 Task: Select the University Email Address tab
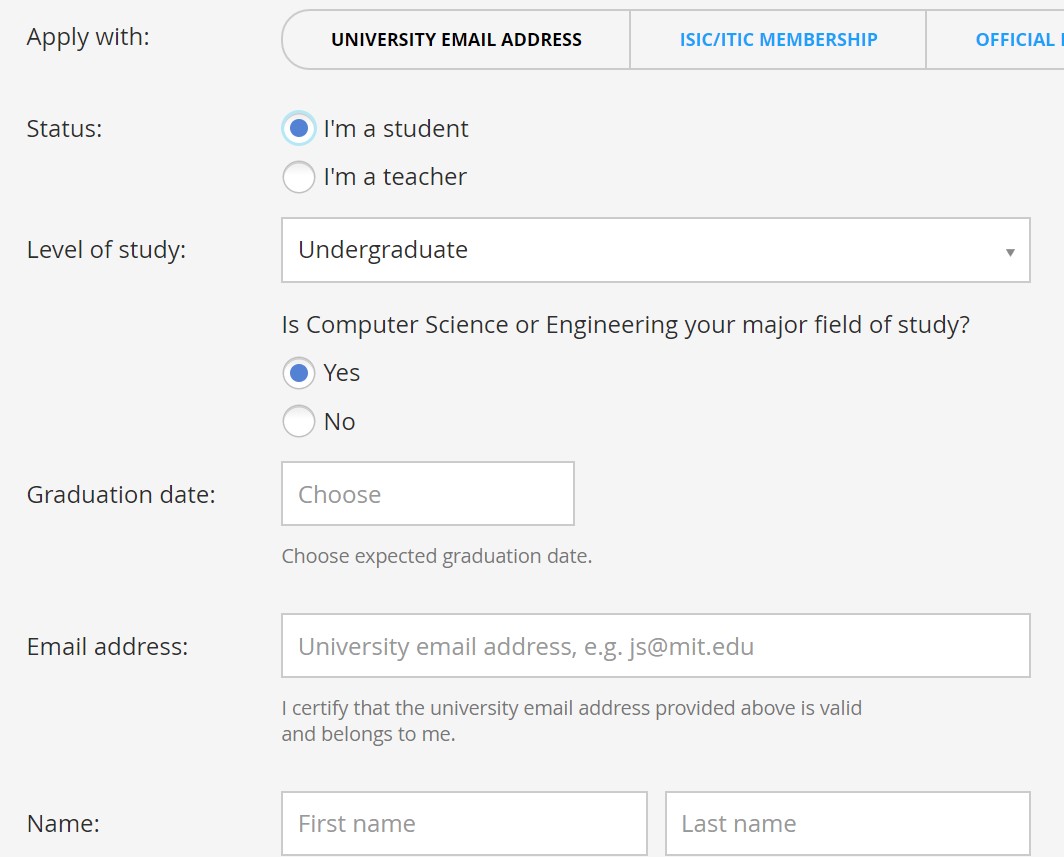pyautogui.click(x=456, y=40)
